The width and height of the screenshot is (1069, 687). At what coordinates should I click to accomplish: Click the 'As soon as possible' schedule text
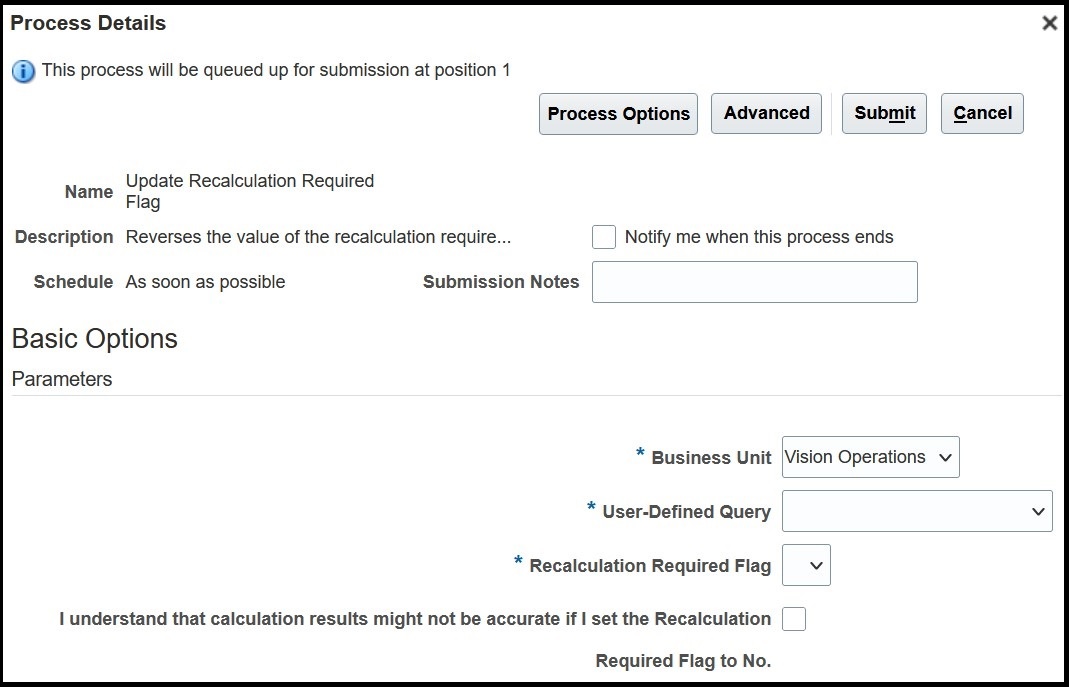pos(205,282)
